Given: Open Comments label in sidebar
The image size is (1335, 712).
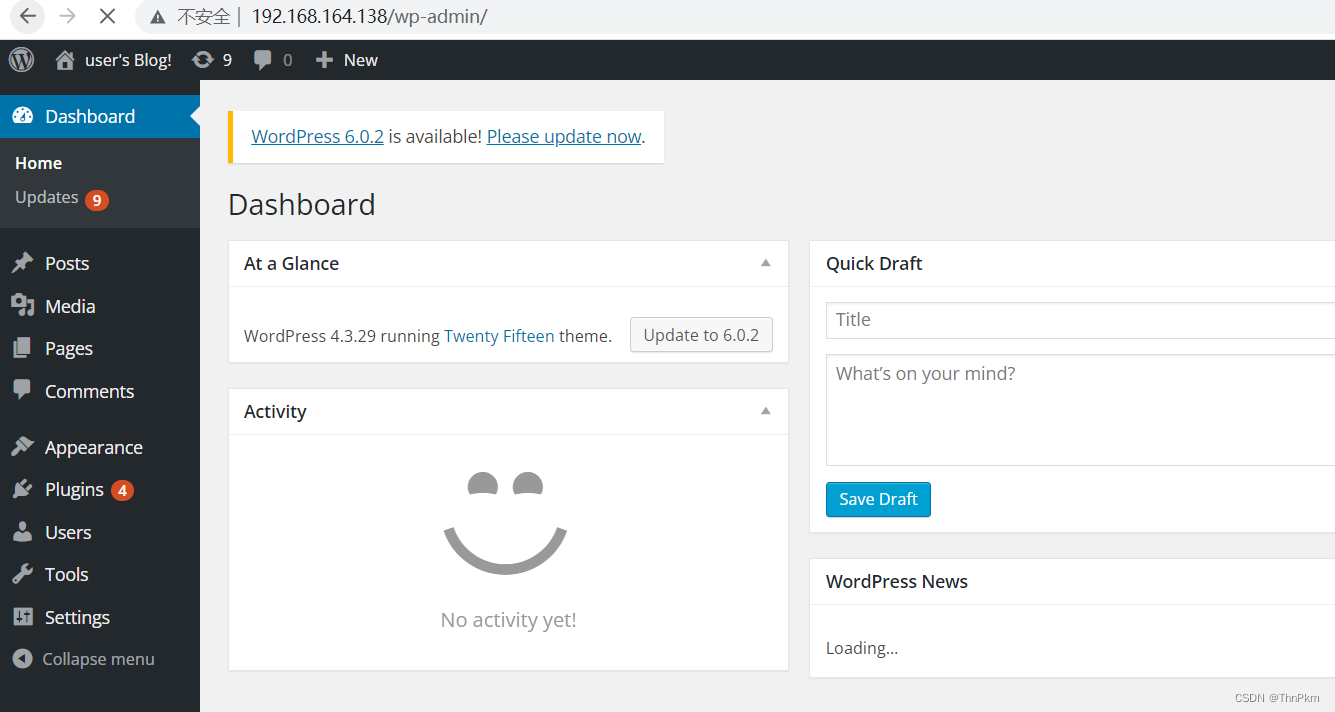Looking at the screenshot, I should [89, 391].
